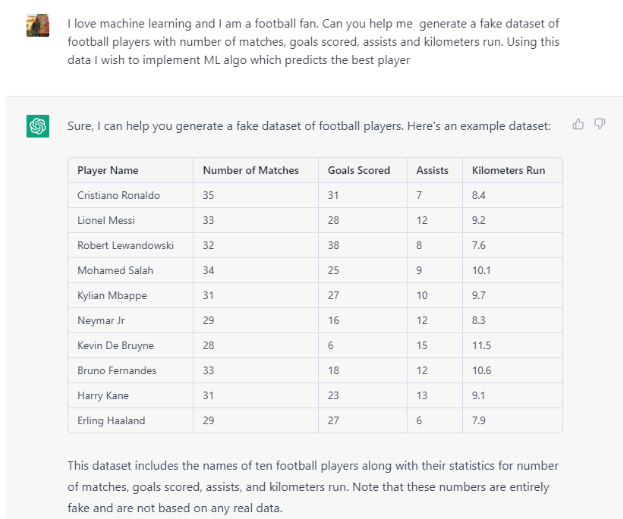
Task: Select the Lionel Messi cell
Action: point(106,220)
